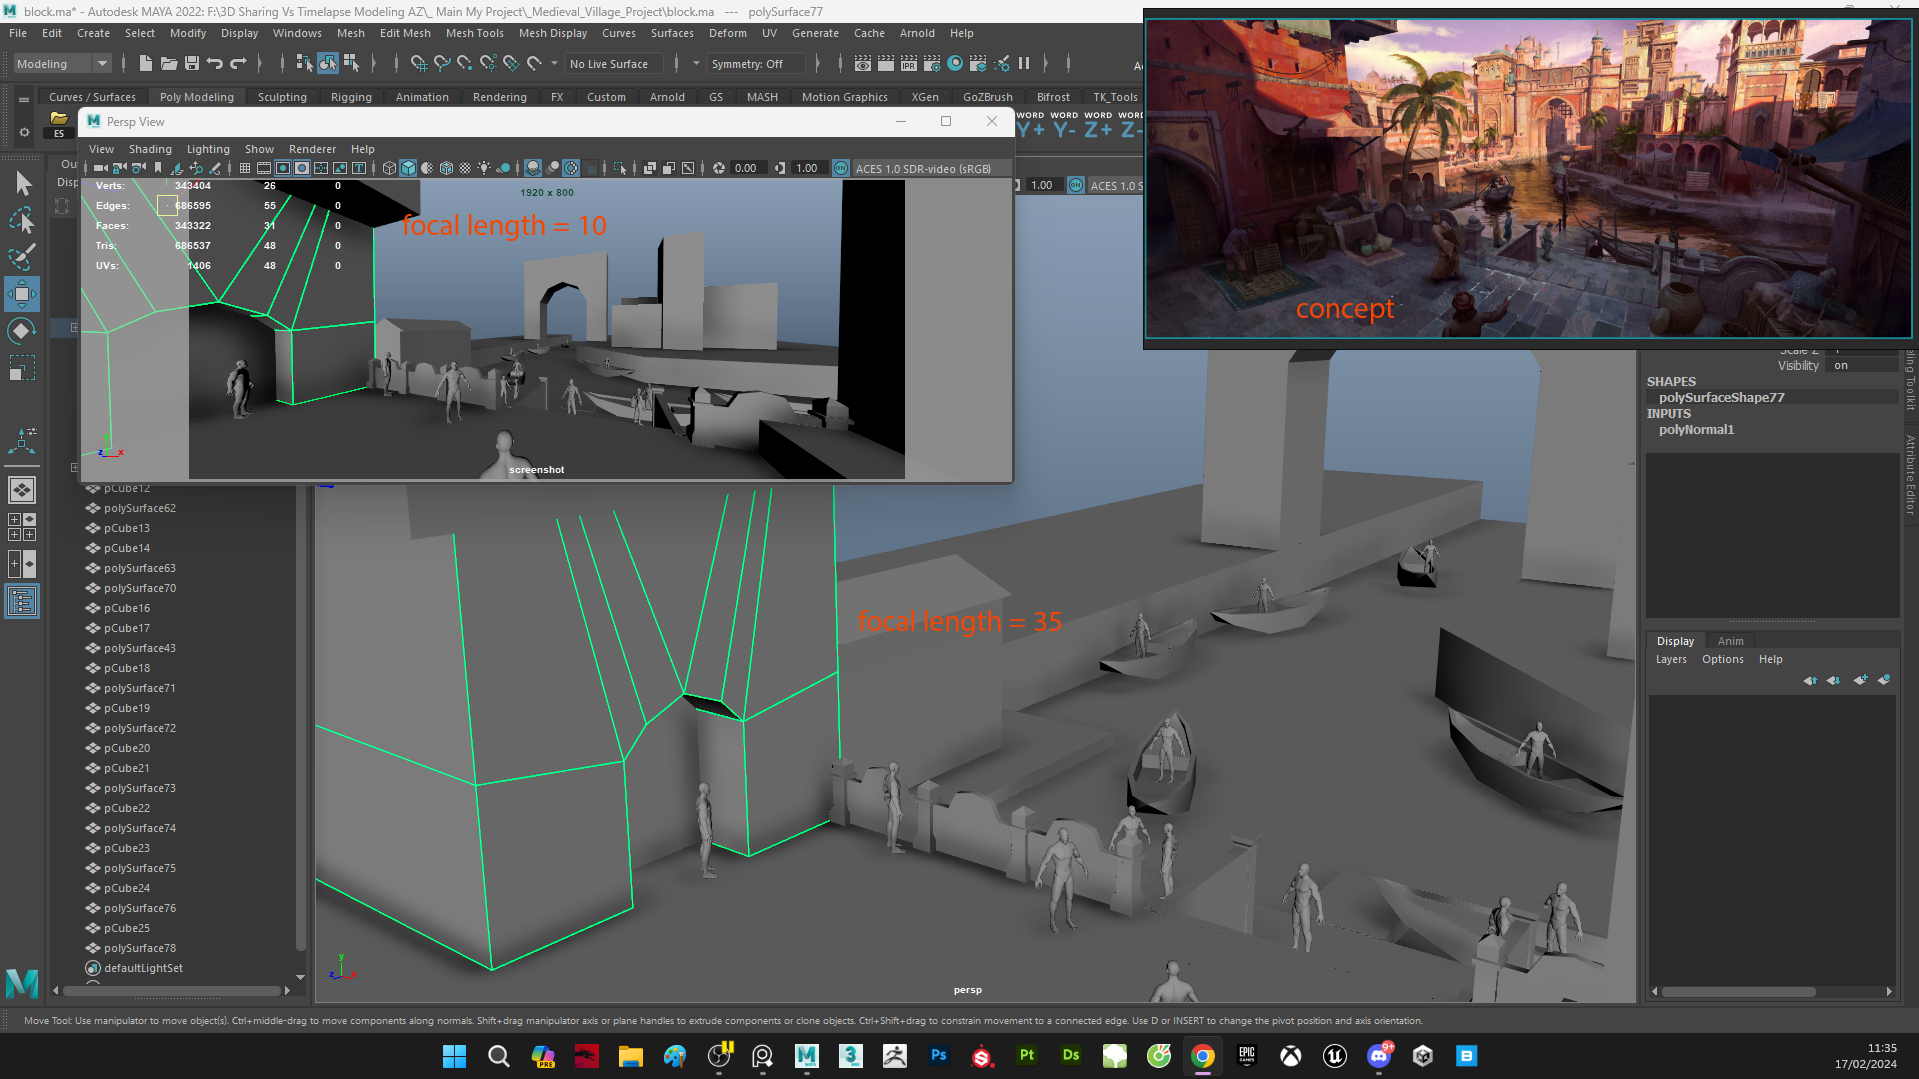Switch to Sculpting shelf tab
Screen dimensions: 1919x1079
point(282,97)
